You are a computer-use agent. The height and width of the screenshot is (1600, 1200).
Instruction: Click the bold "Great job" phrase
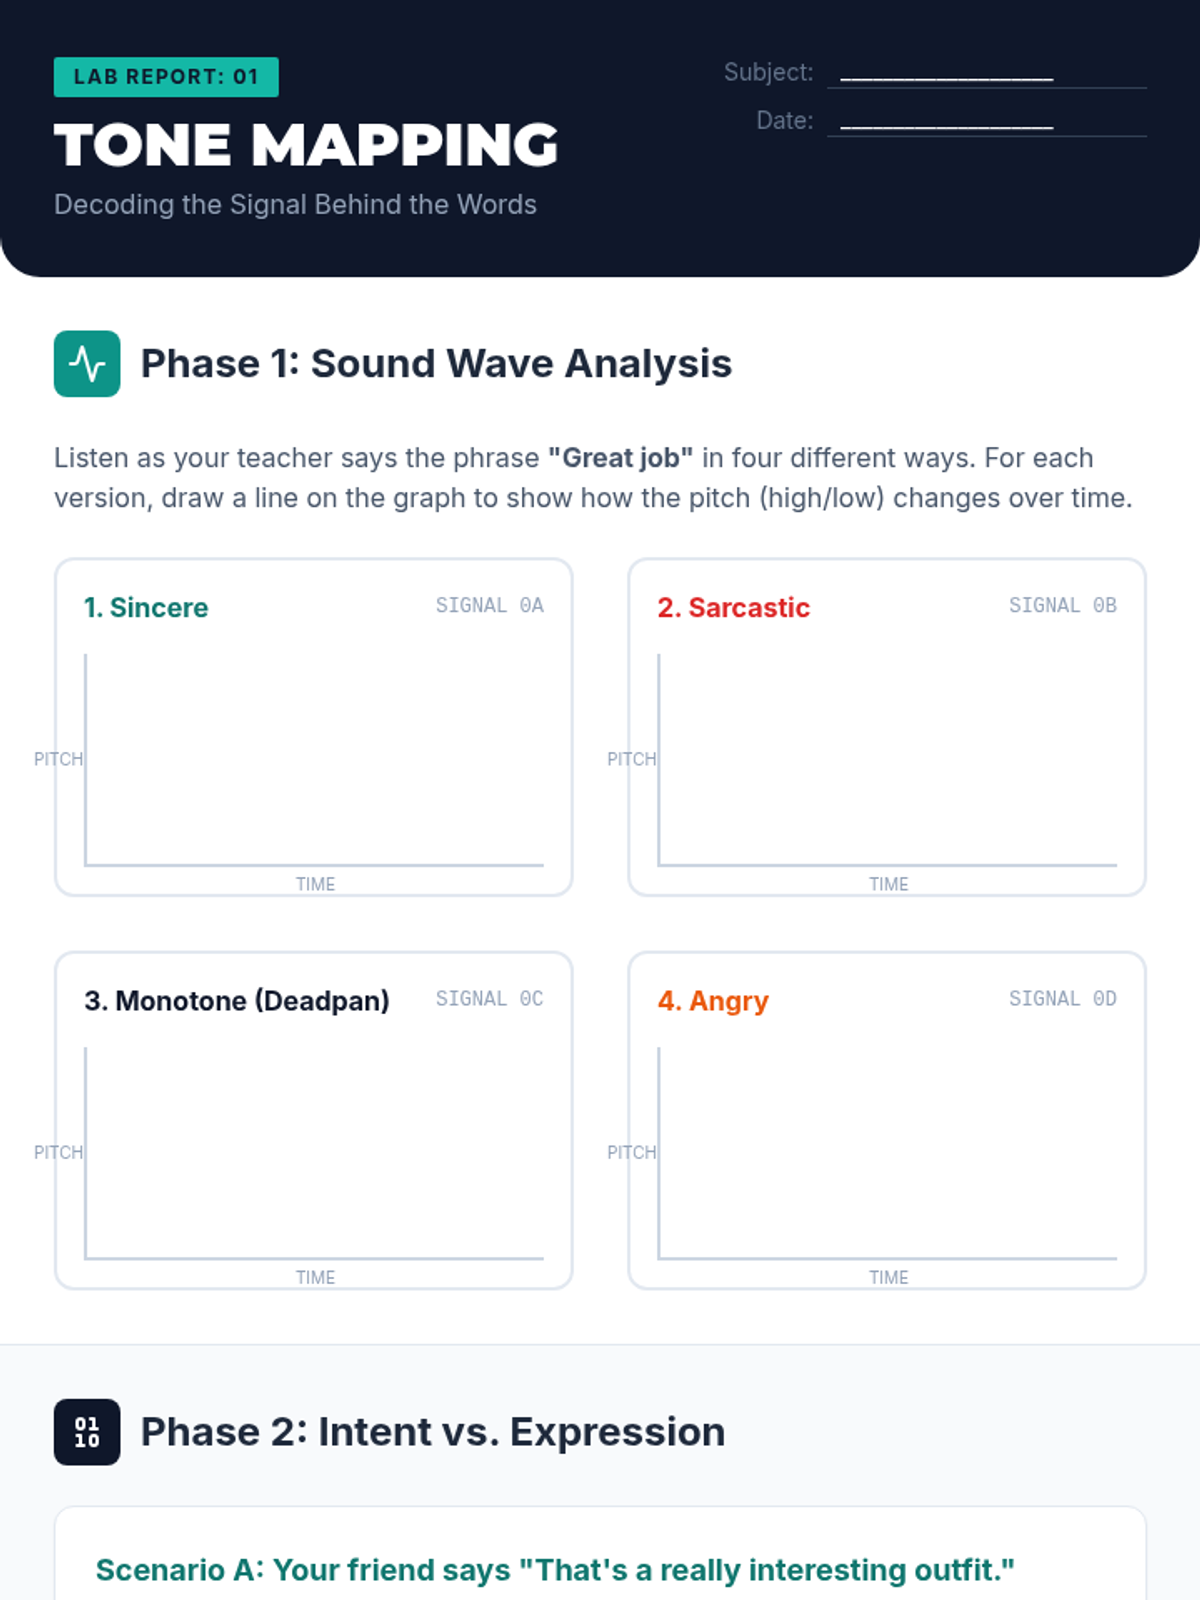[x=620, y=458]
